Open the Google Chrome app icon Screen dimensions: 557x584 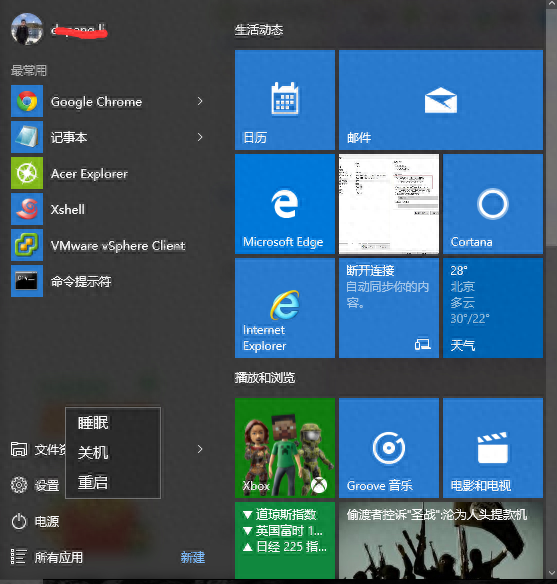[27, 101]
